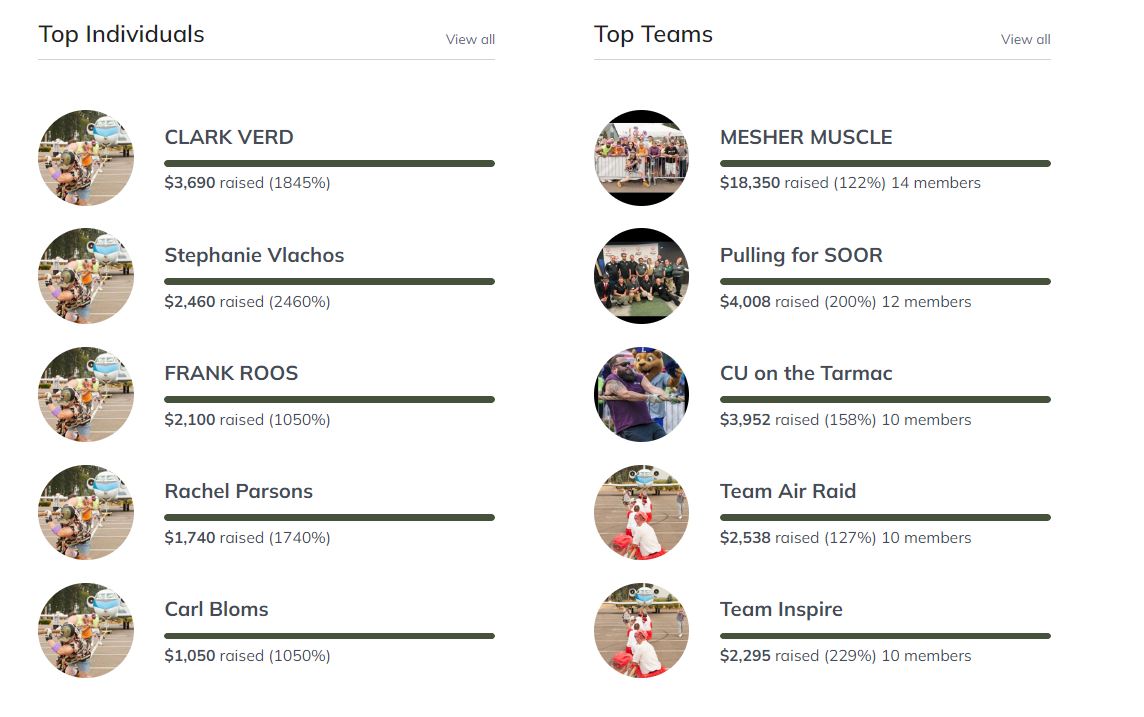Viewport: 1144px width, 717px height.
Task: Open Team Inspire name link
Action: 781,609
